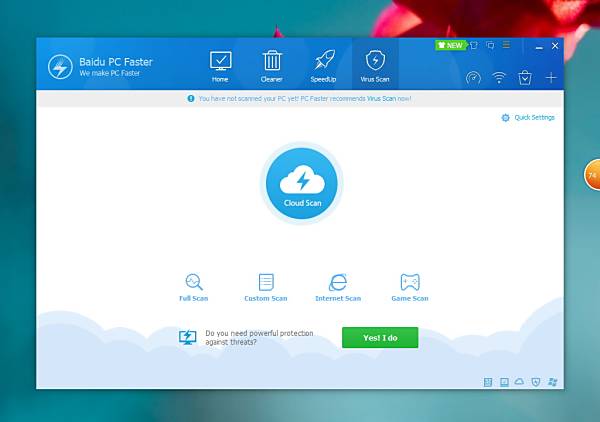Click the green NEW badge
600x422 pixels.
click(451, 45)
